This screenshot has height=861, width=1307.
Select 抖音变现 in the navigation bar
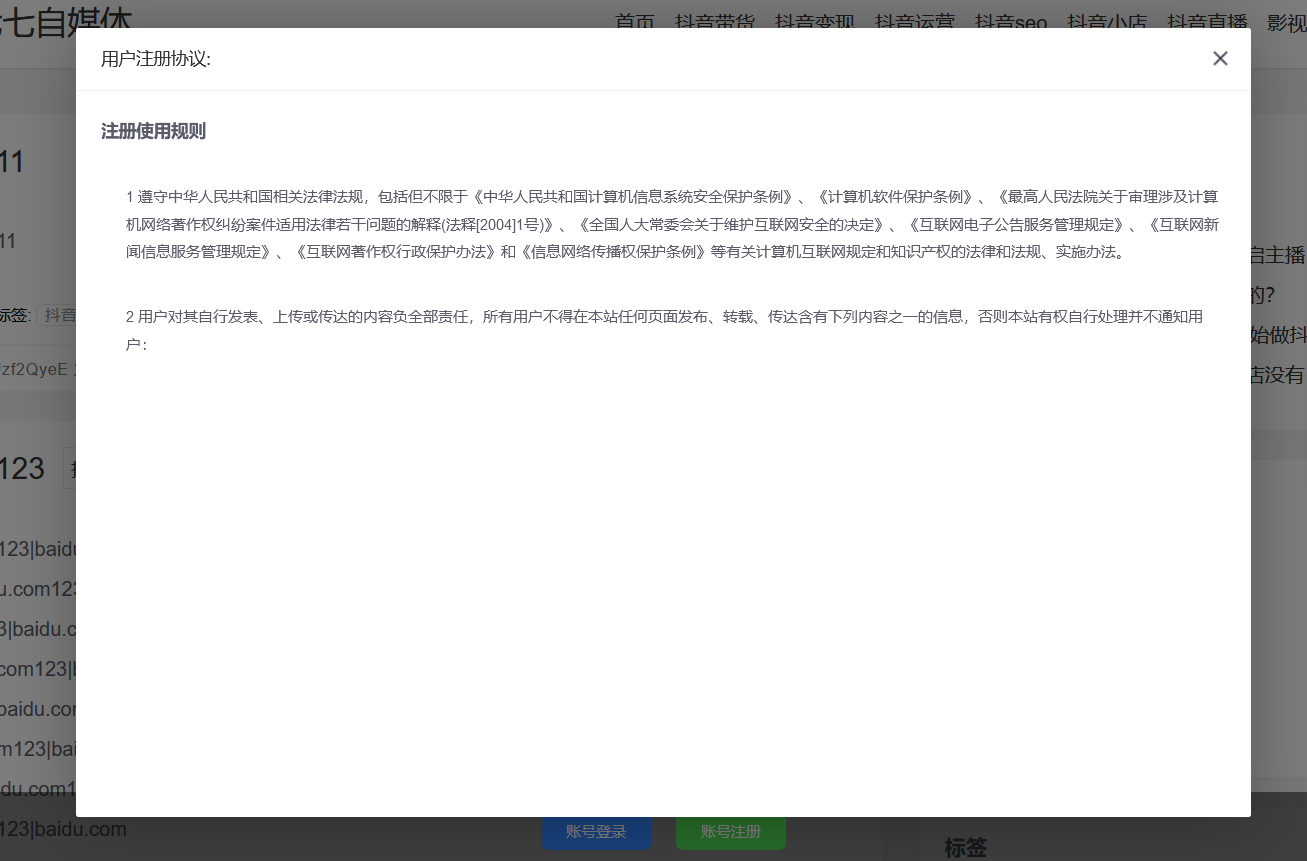click(814, 22)
